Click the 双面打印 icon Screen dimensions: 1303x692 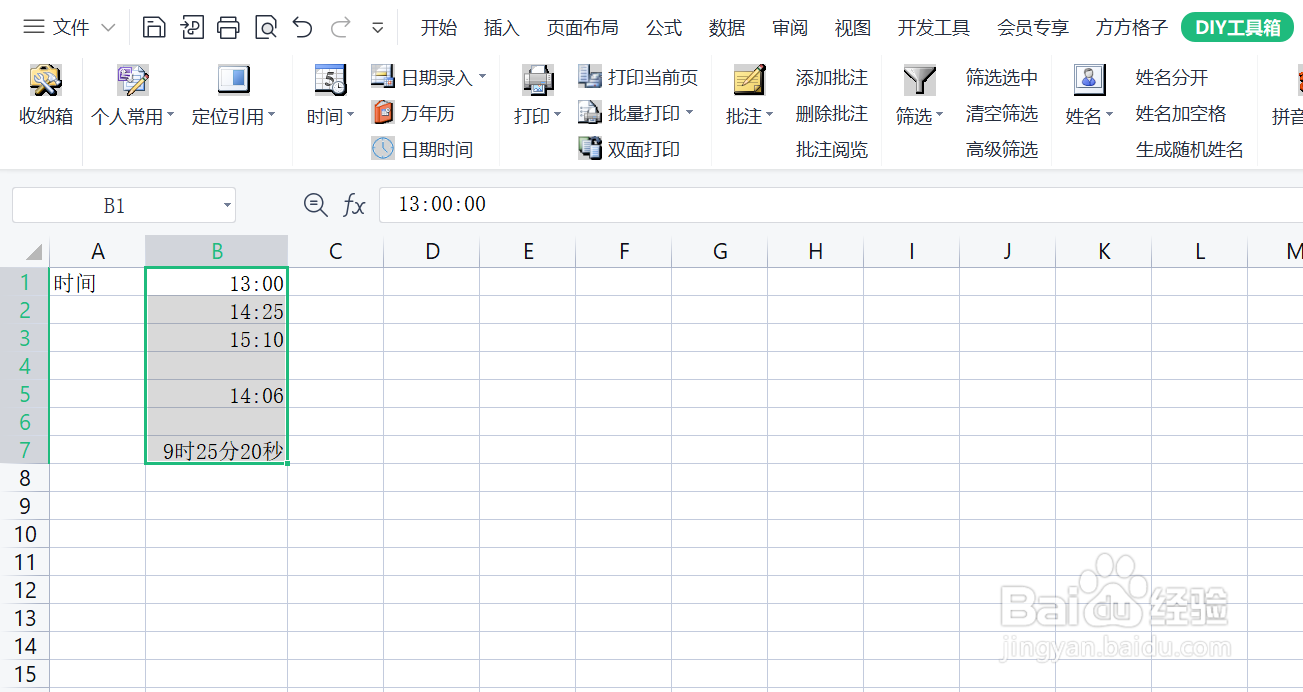[x=590, y=149]
